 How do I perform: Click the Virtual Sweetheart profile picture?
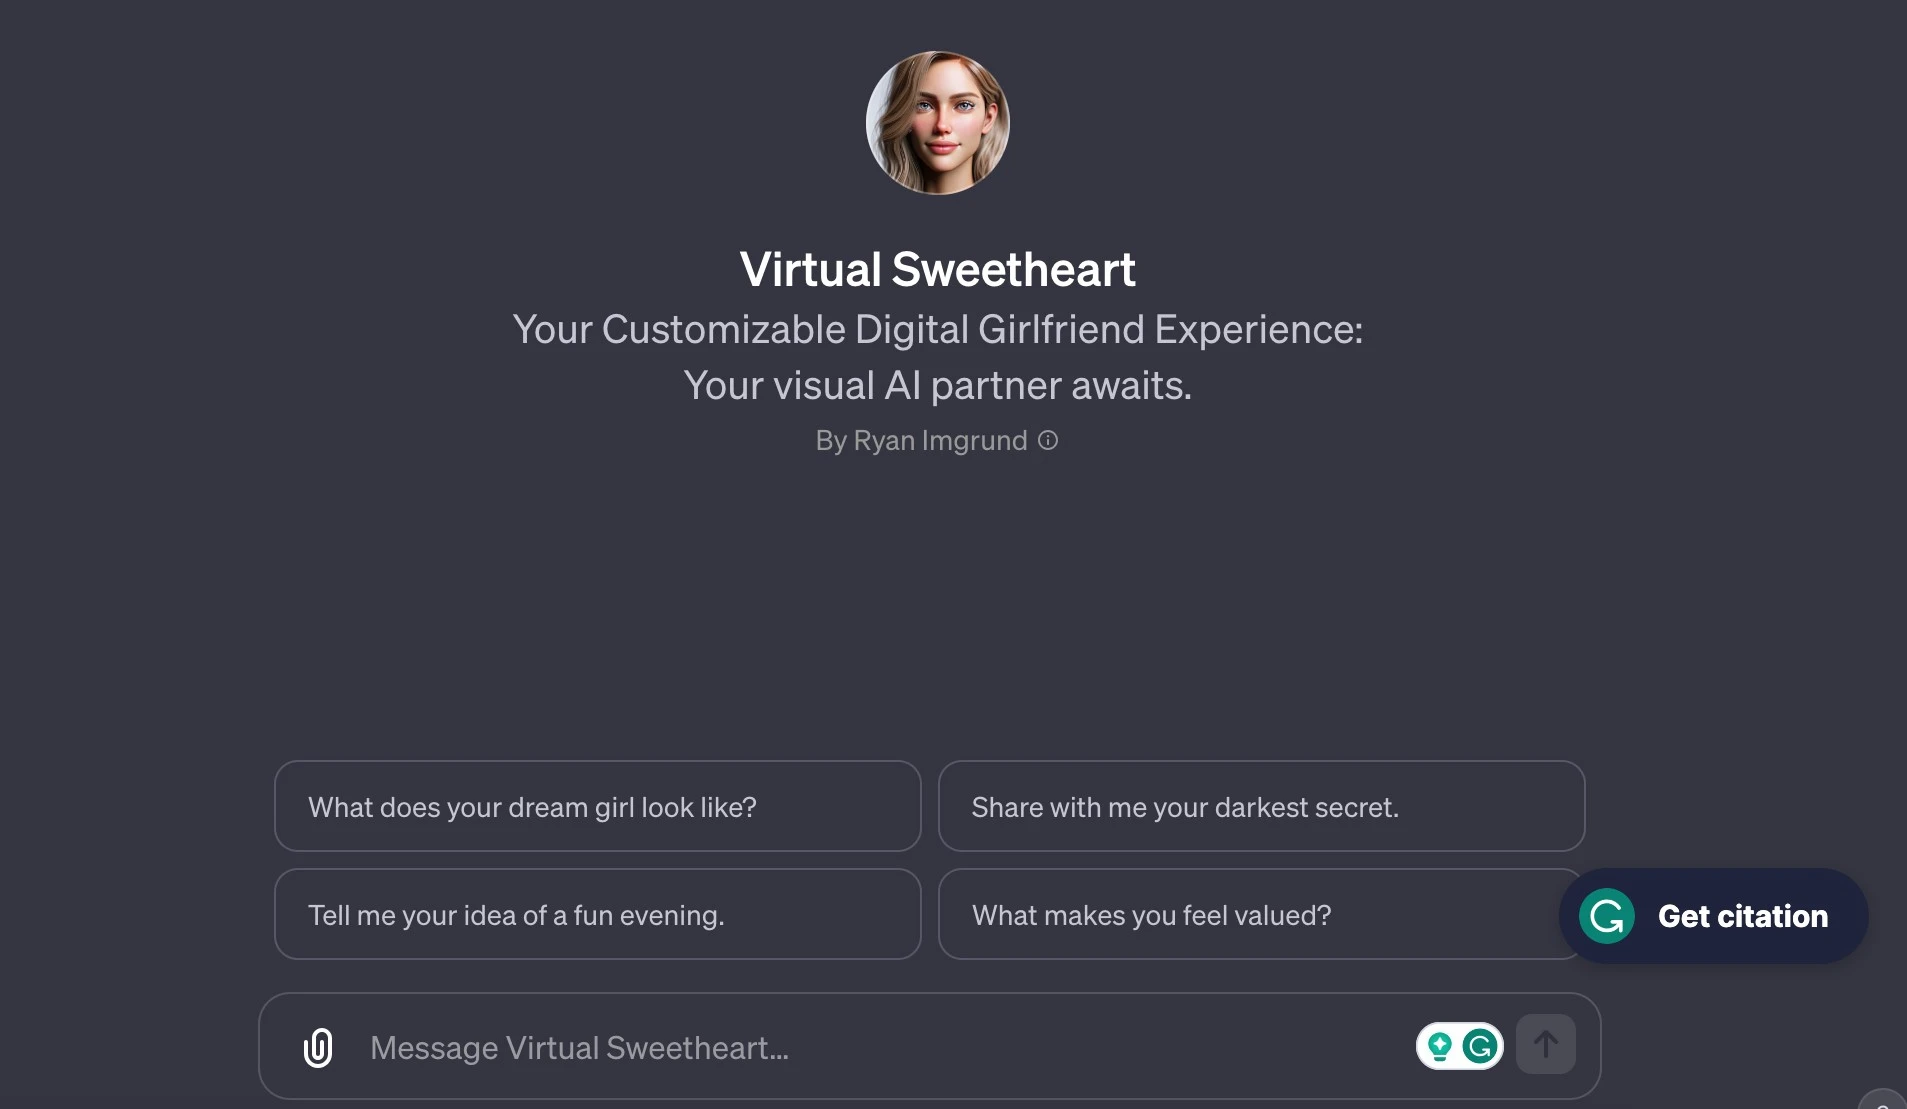[936, 122]
